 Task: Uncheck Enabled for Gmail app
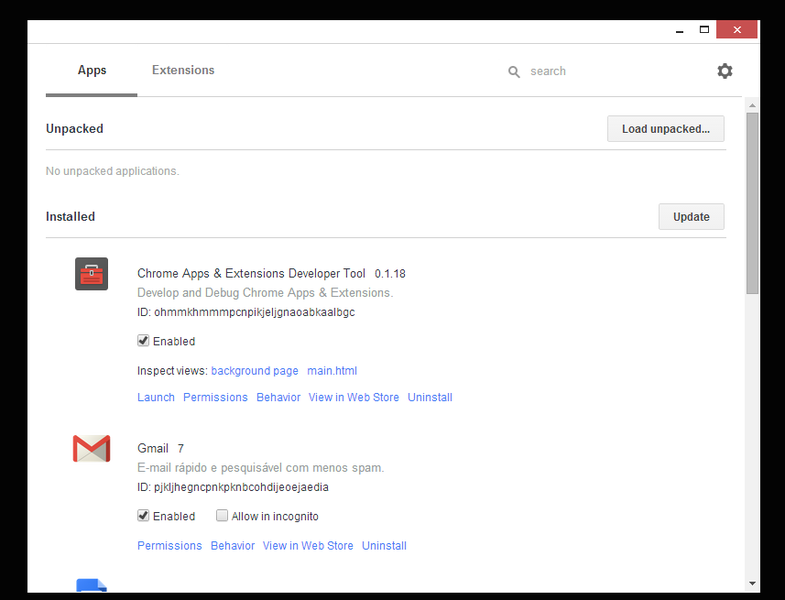(143, 515)
